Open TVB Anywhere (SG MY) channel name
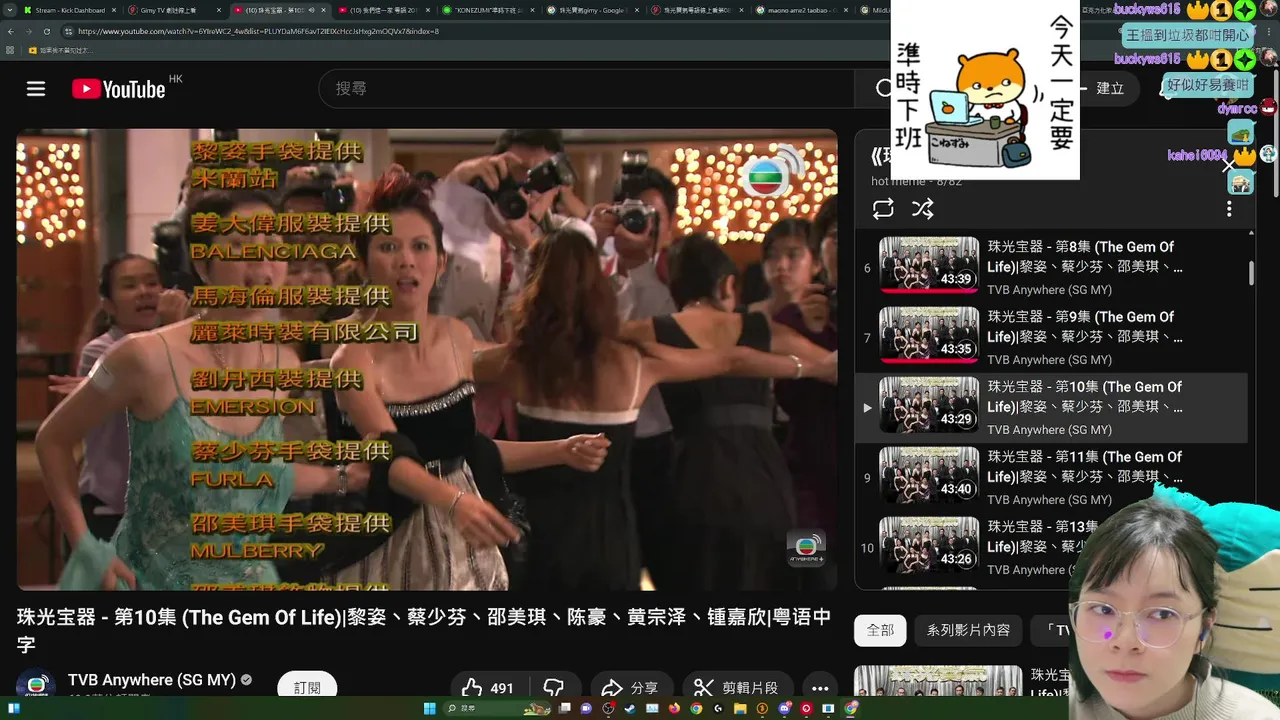Viewport: 1280px width, 720px height. point(152,680)
